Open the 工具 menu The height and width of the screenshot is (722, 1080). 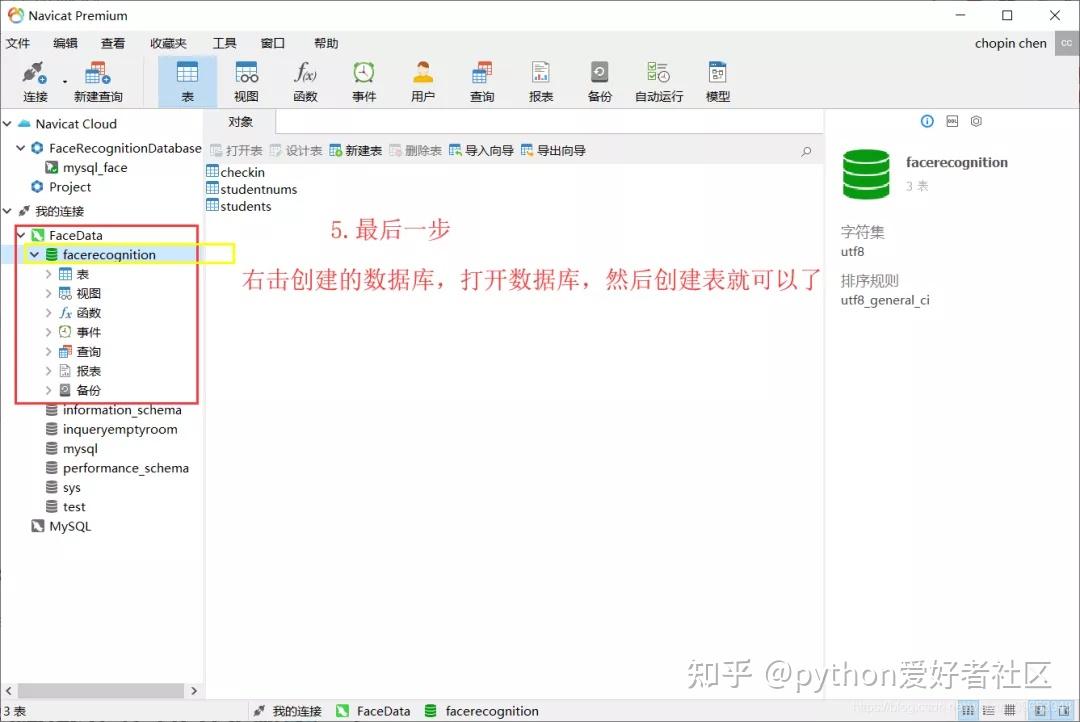coord(222,43)
